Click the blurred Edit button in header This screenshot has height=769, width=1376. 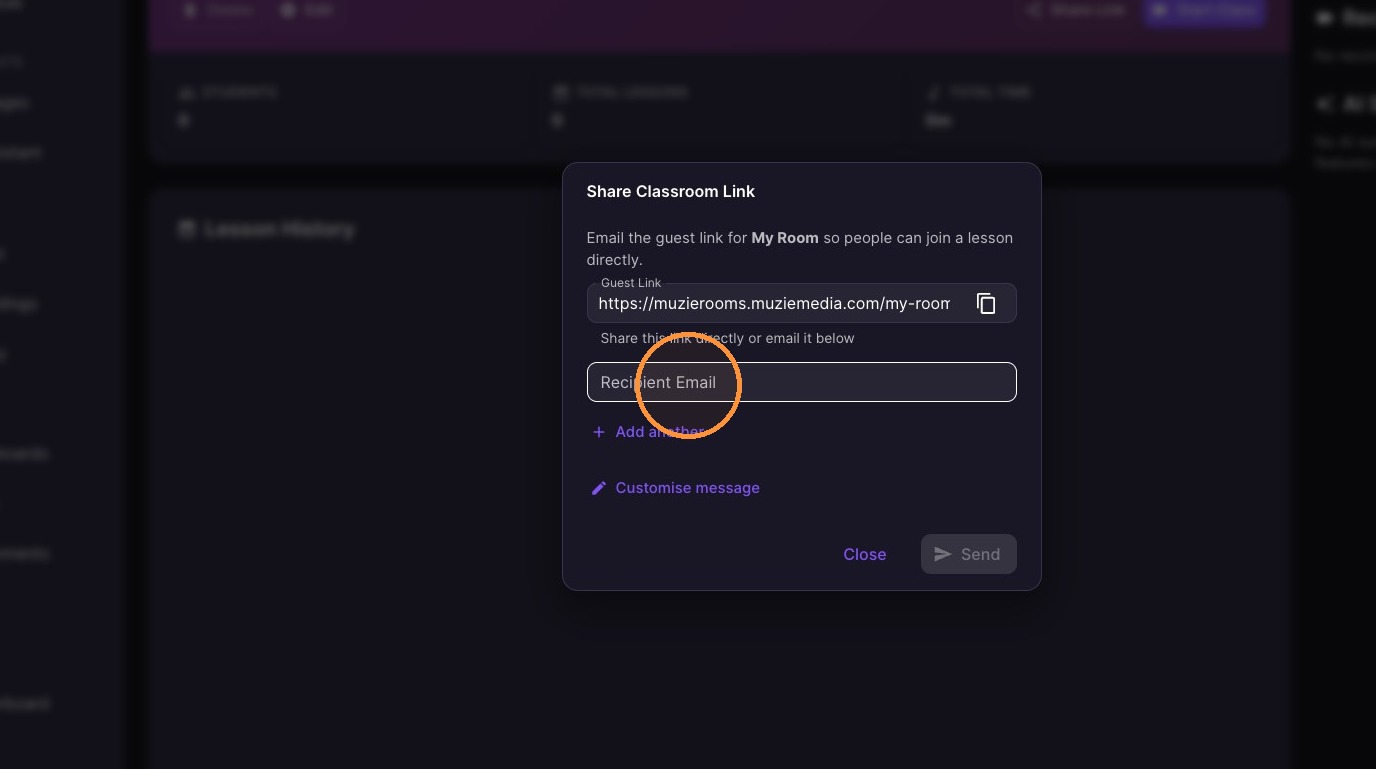pos(307,10)
